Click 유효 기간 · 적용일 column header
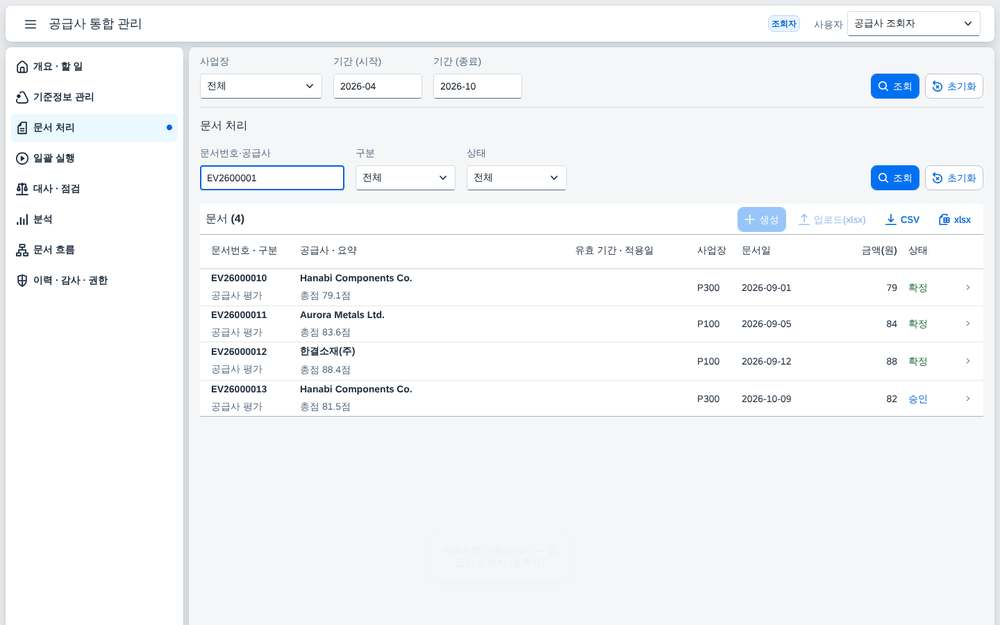Image resolution: width=1000 pixels, height=625 pixels. [x=614, y=251]
